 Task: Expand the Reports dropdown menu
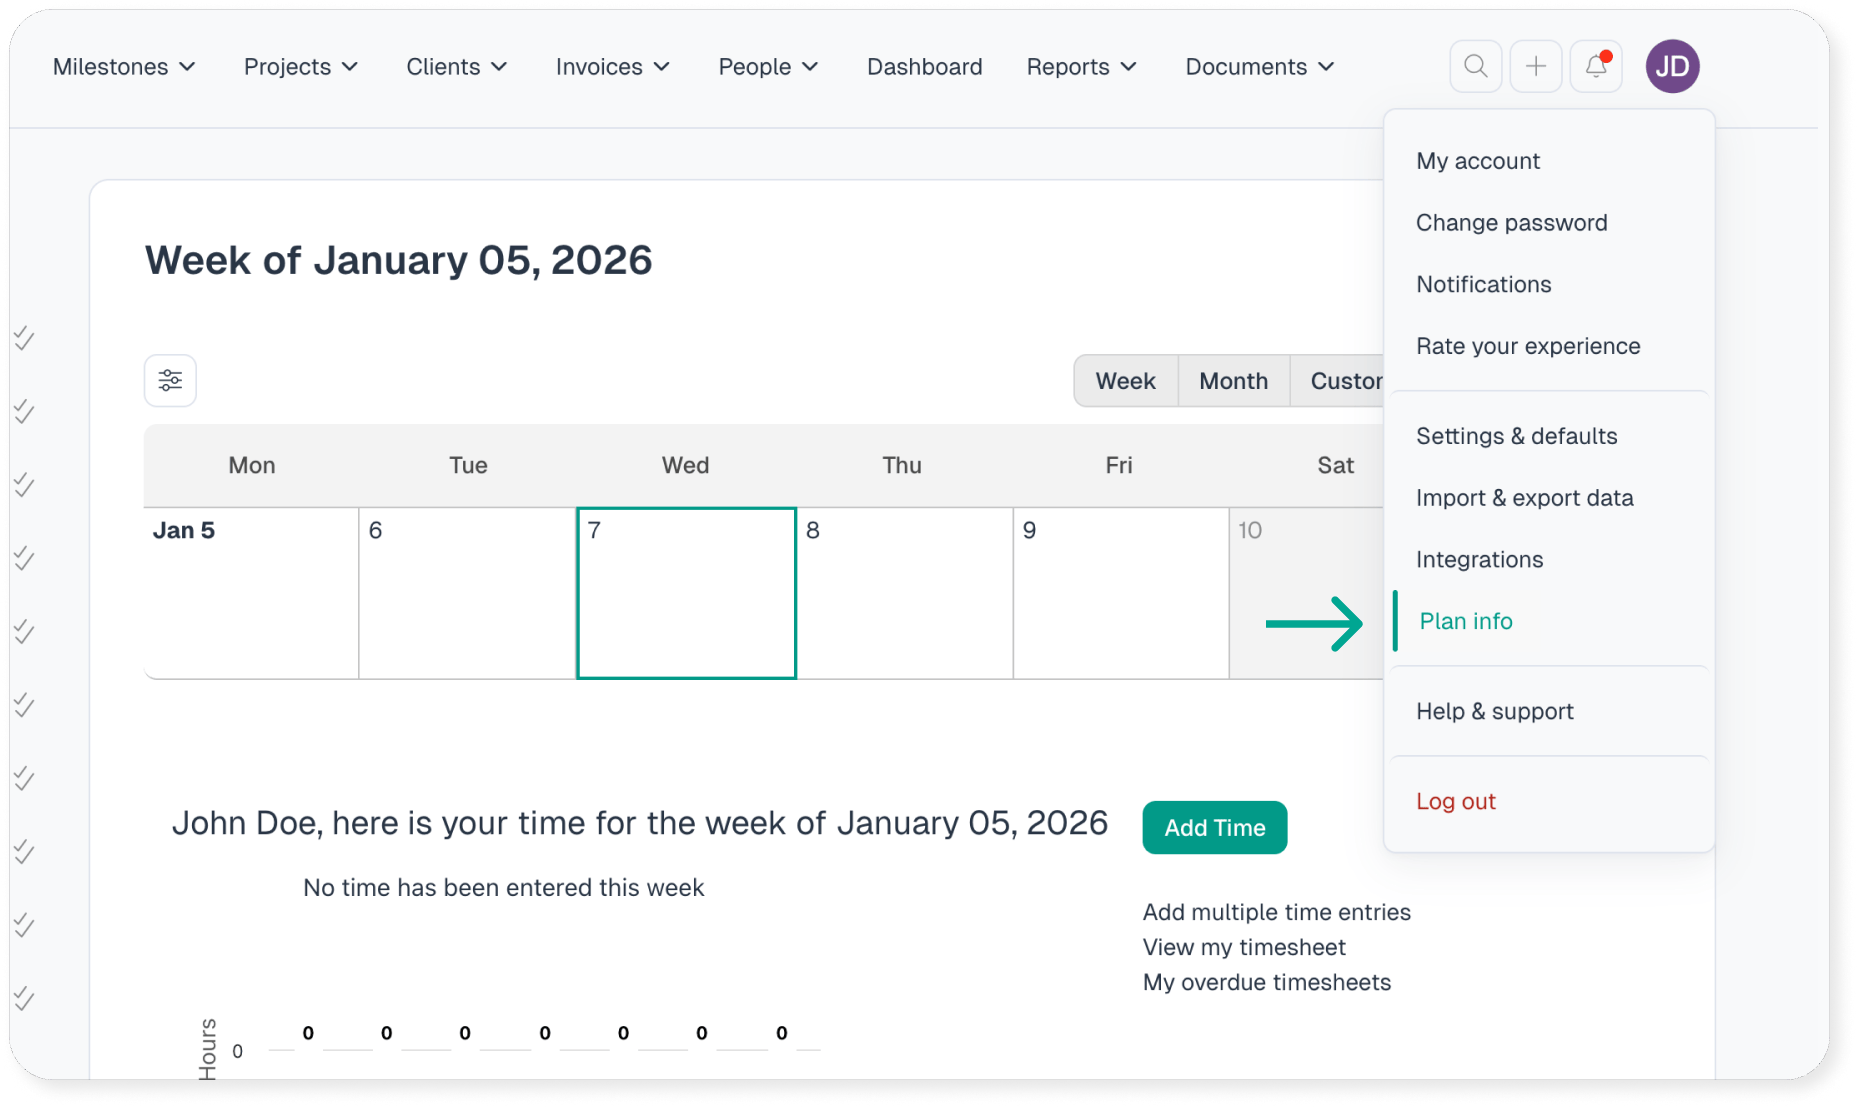tap(1082, 67)
